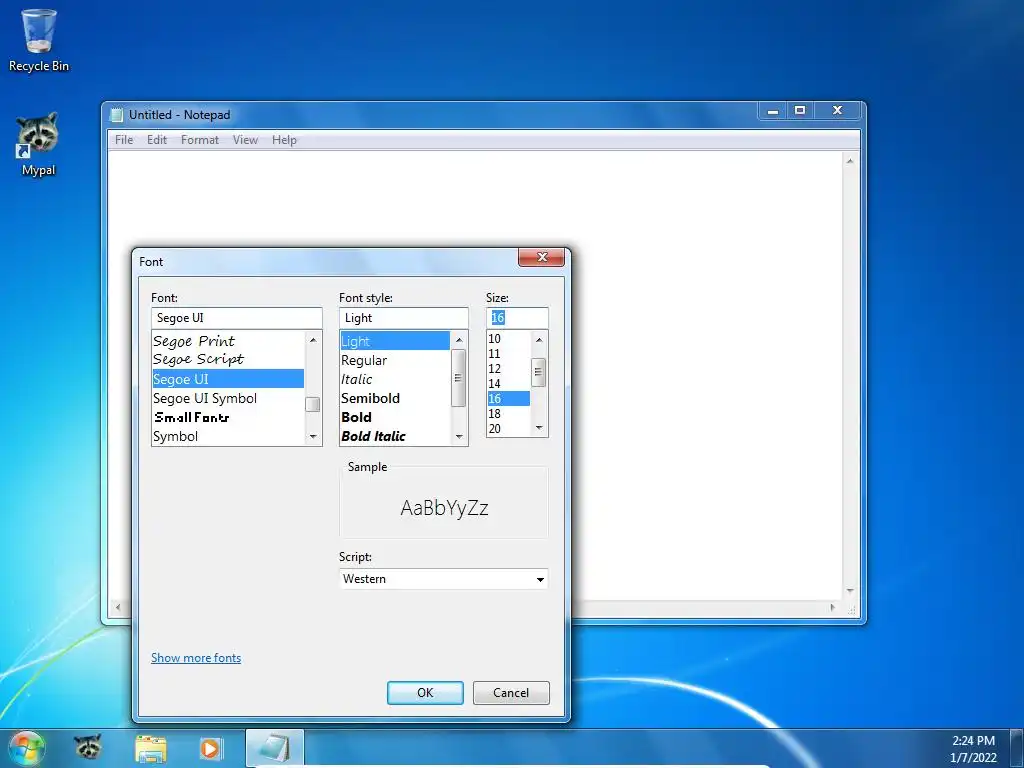Screen dimensions: 1024x768
Task: Follow the Show more fonts link
Action: click(x=196, y=658)
